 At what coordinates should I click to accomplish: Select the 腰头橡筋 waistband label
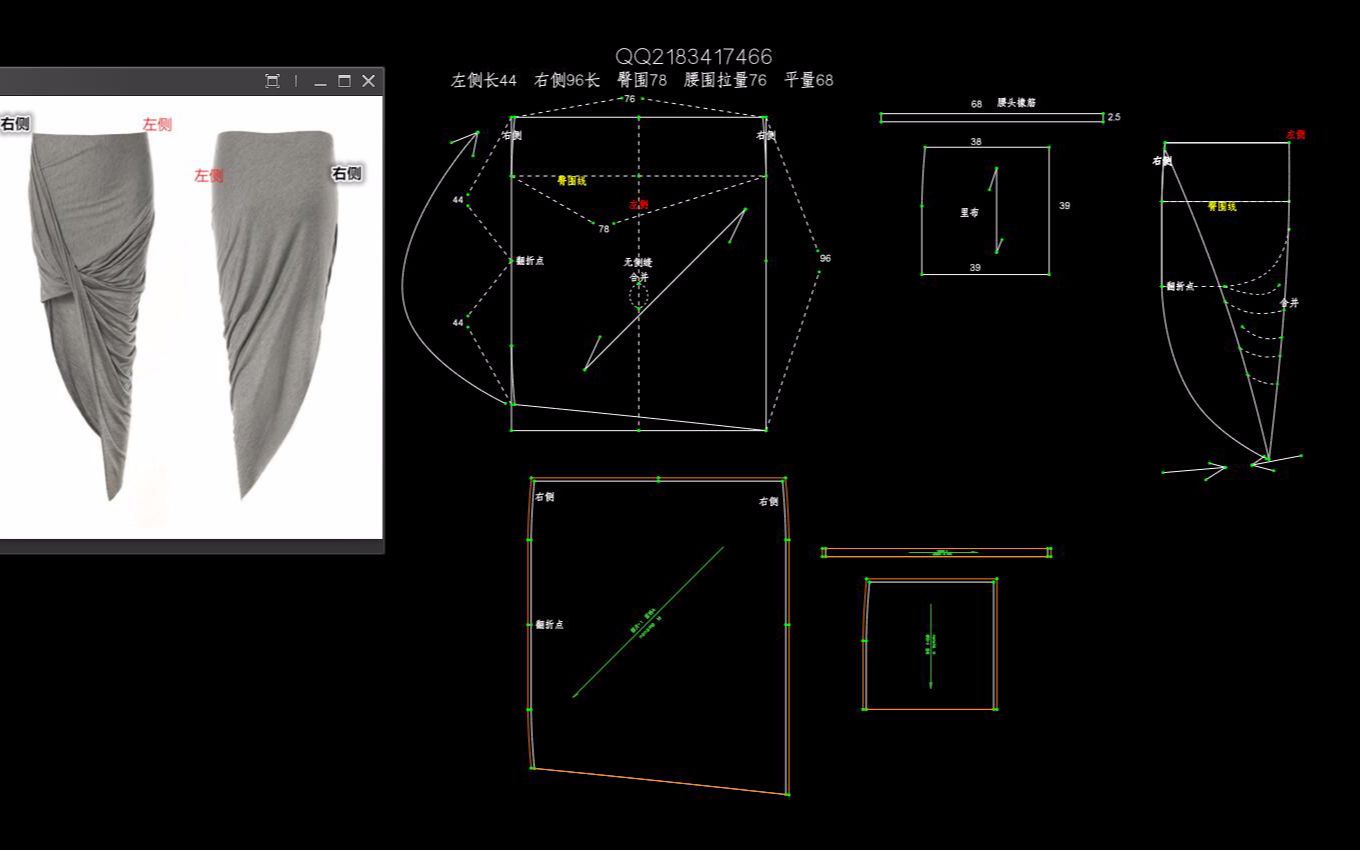[x=1016, y=103]
